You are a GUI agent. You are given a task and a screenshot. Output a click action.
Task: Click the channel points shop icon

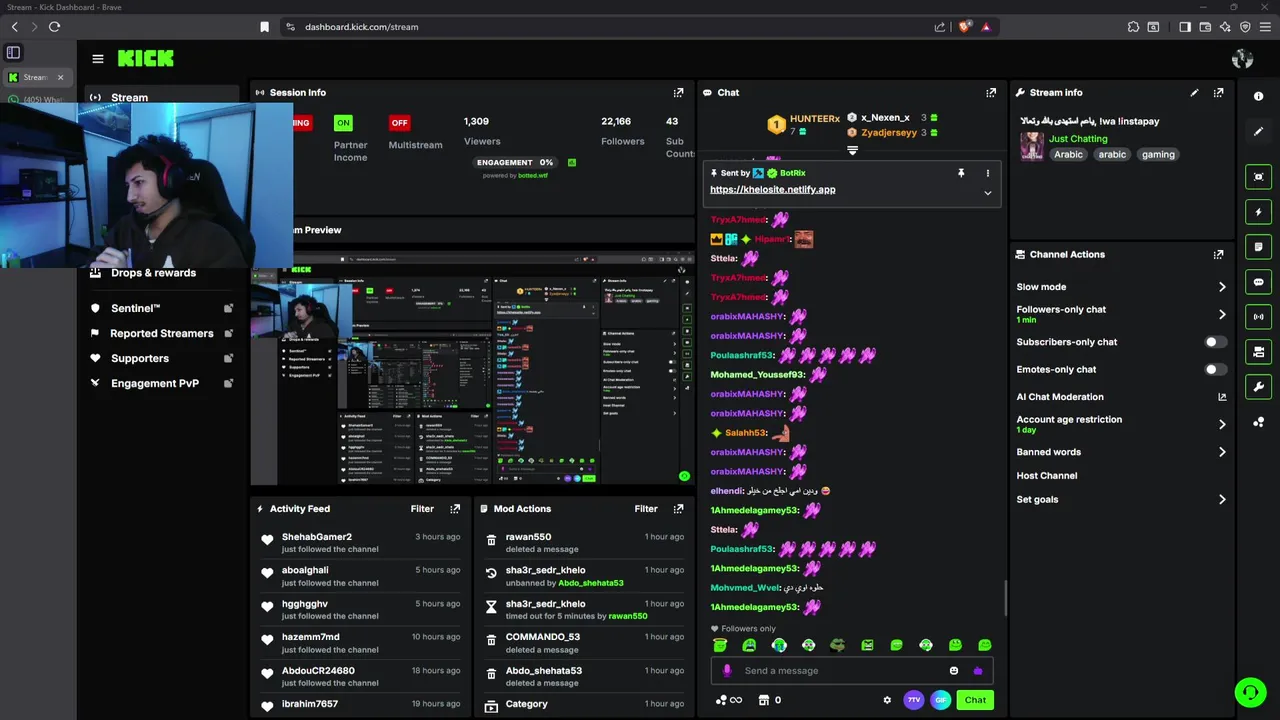(764, 700)
